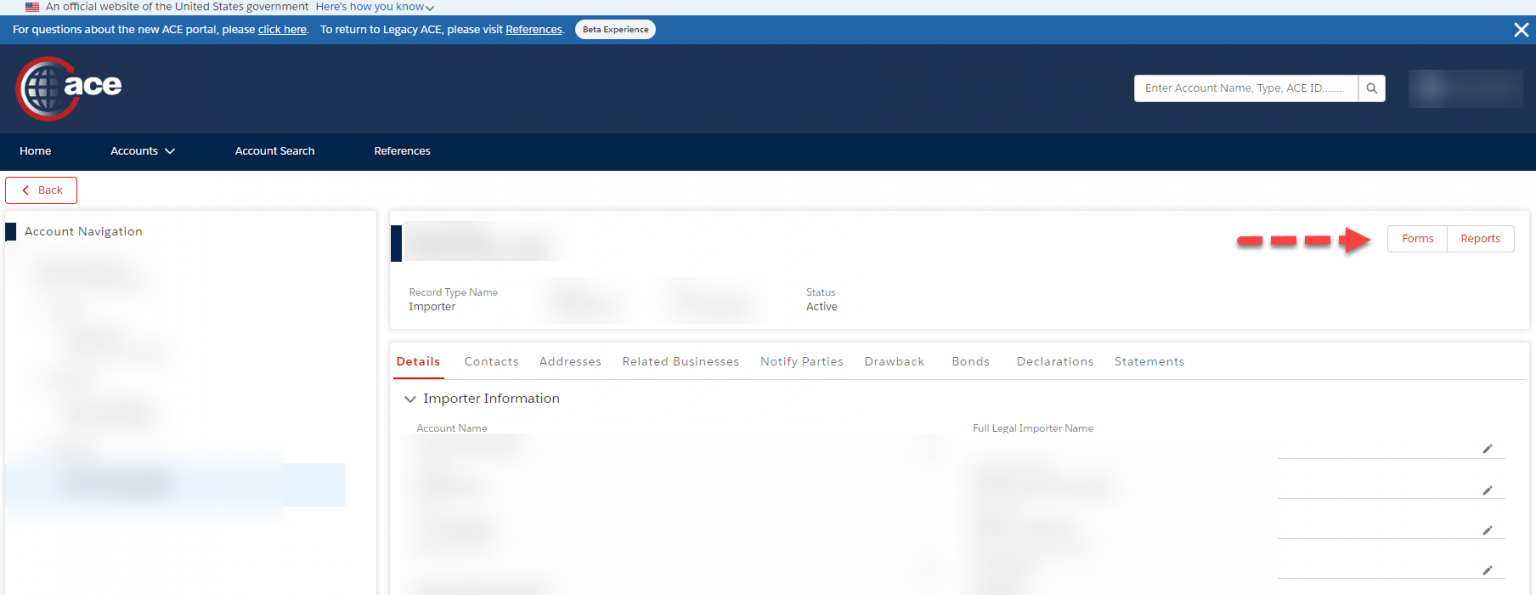Viewport: 1536px width, 595px height.
Task: Click the edit pencil beside Full Legal Importer Name
Action: [1487, 449]
